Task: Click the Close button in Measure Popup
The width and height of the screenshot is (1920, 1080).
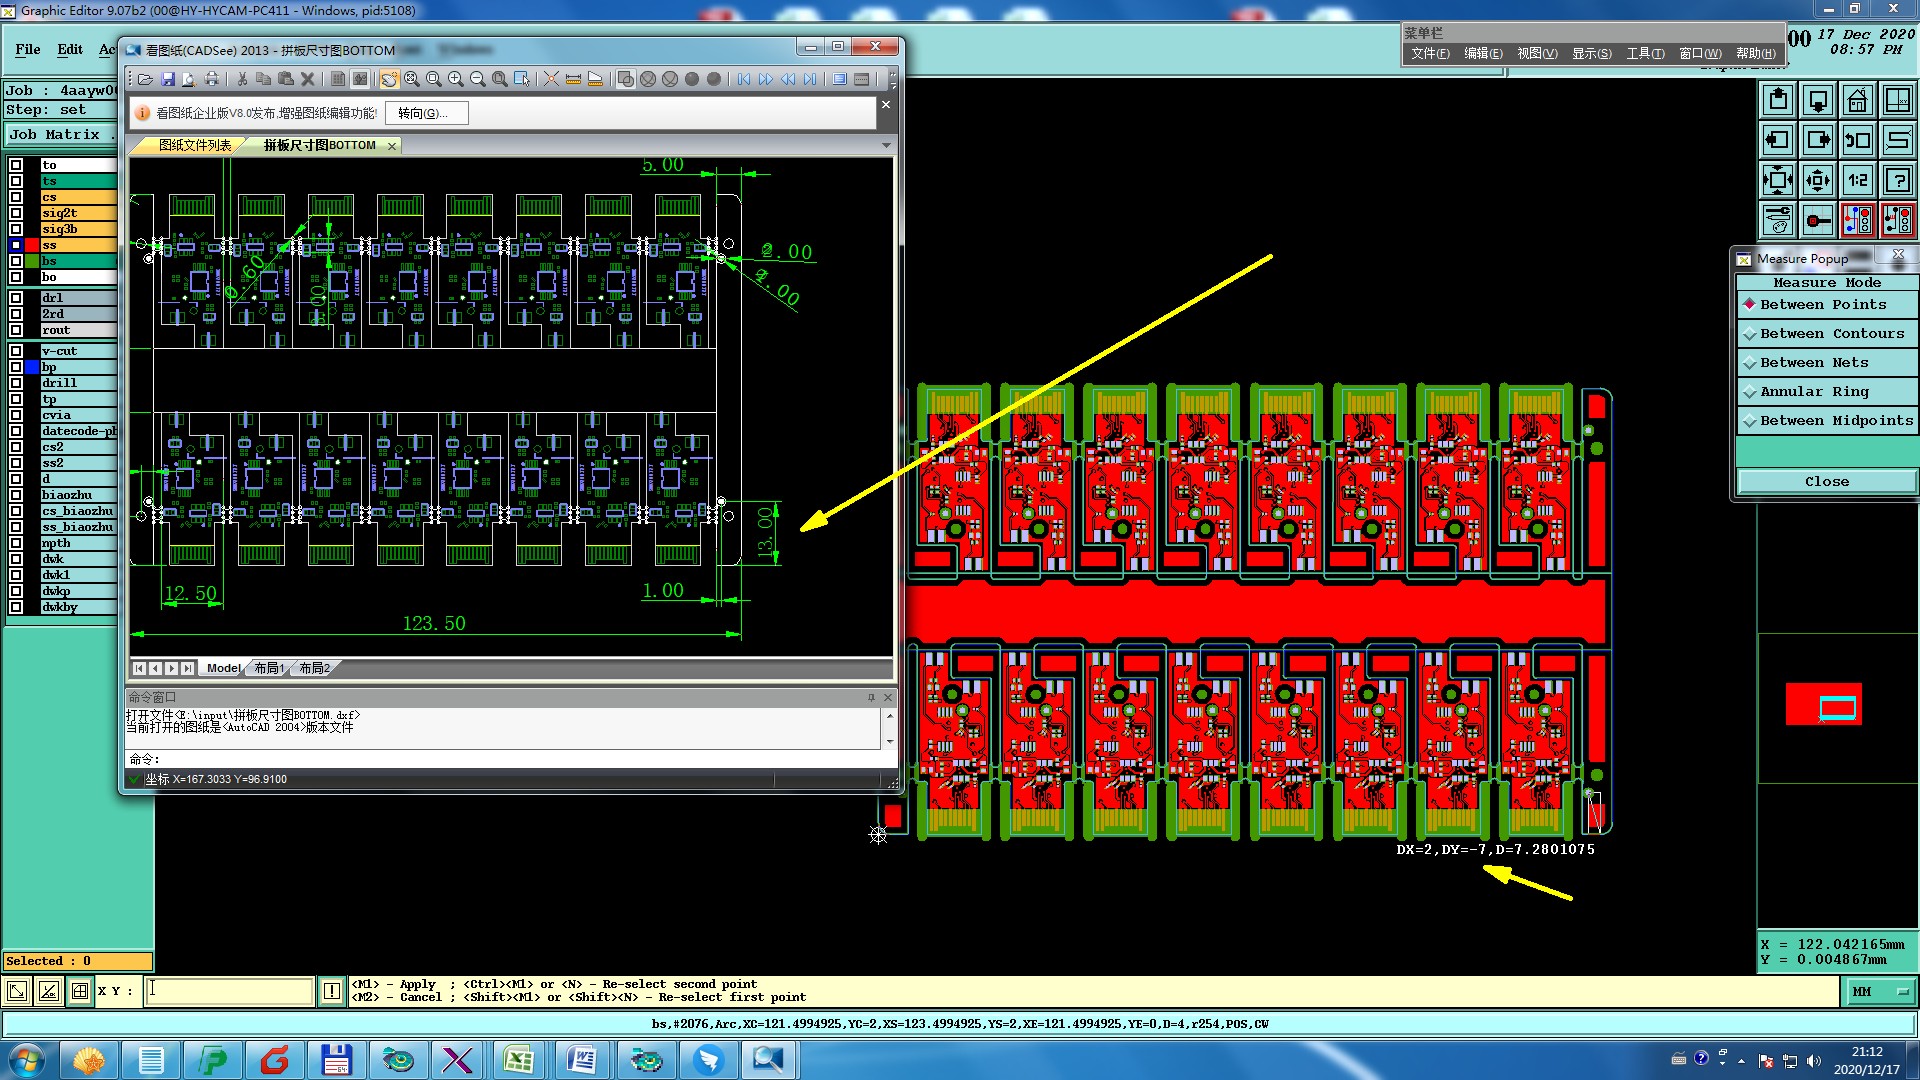Action: 1826,482
